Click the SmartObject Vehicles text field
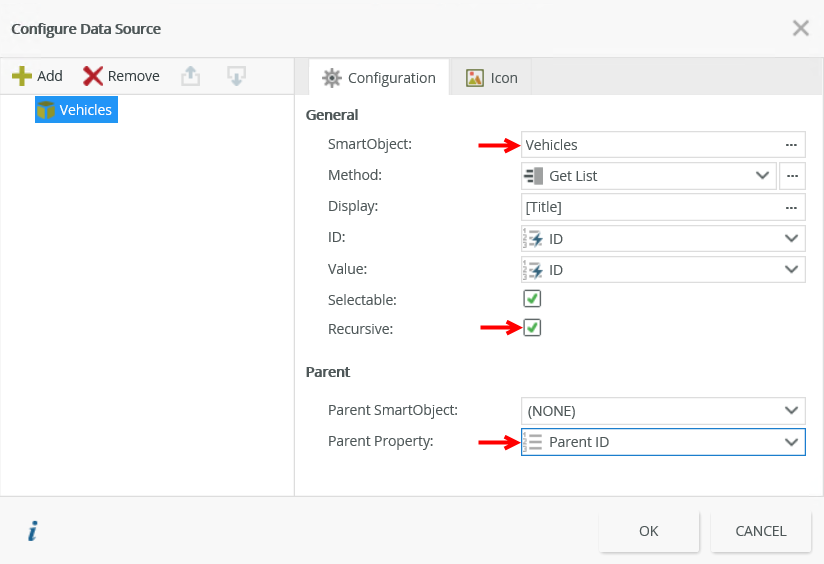The width and height of the screenshot is (824, 564). coord(648,145)
